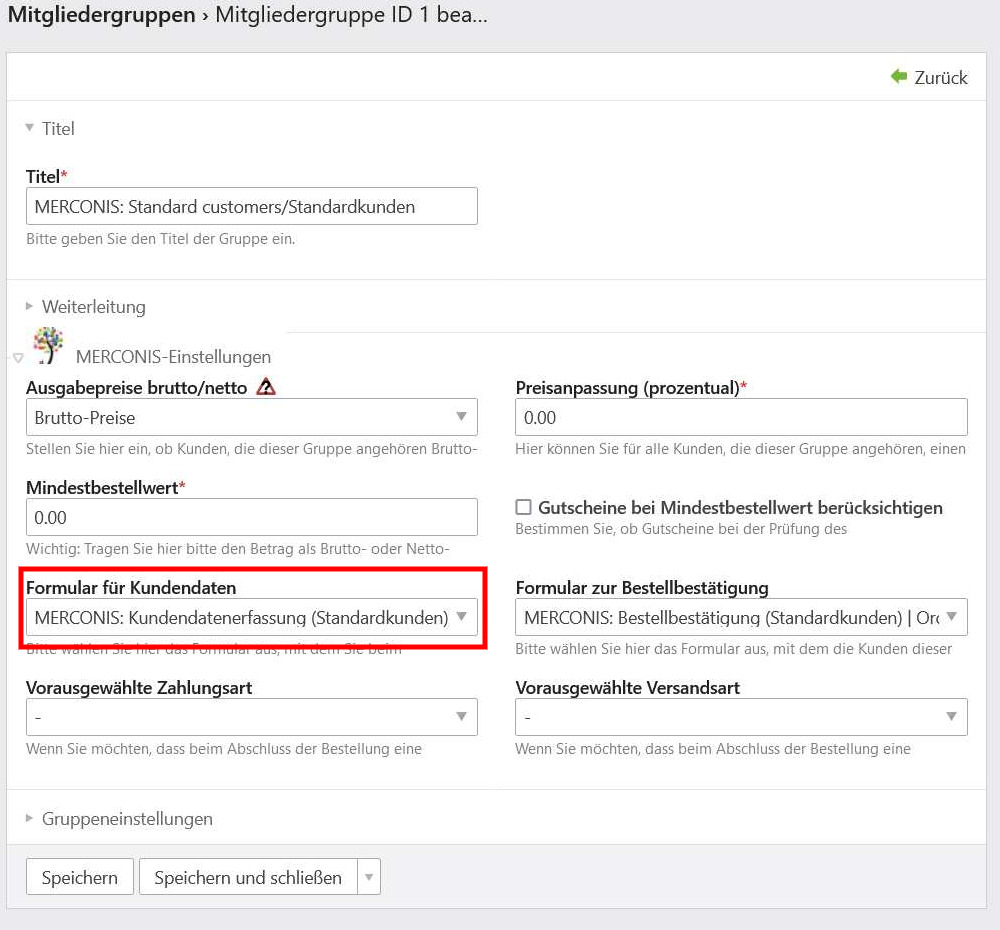The image size is (1000, 930).
Task: Click the 'Formular zur Bestellbestätigung' label
Action: point(642,587)
